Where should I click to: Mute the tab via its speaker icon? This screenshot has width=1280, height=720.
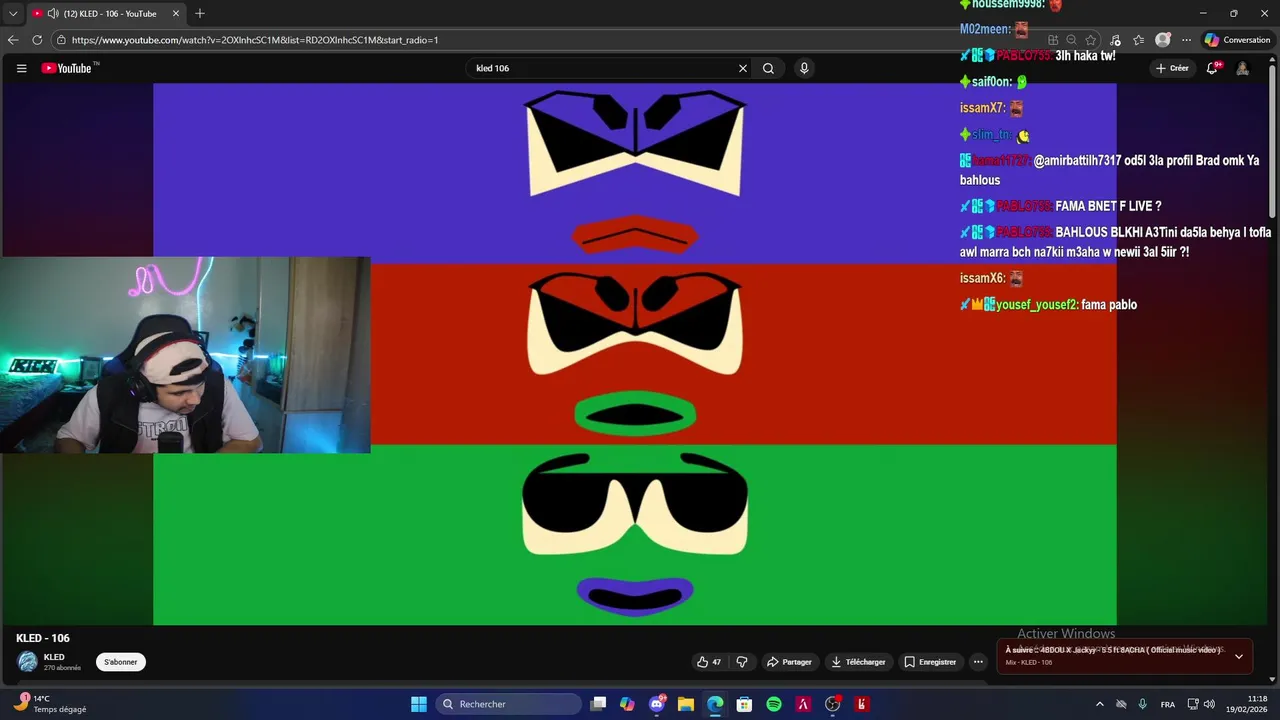tap(52, 14)
